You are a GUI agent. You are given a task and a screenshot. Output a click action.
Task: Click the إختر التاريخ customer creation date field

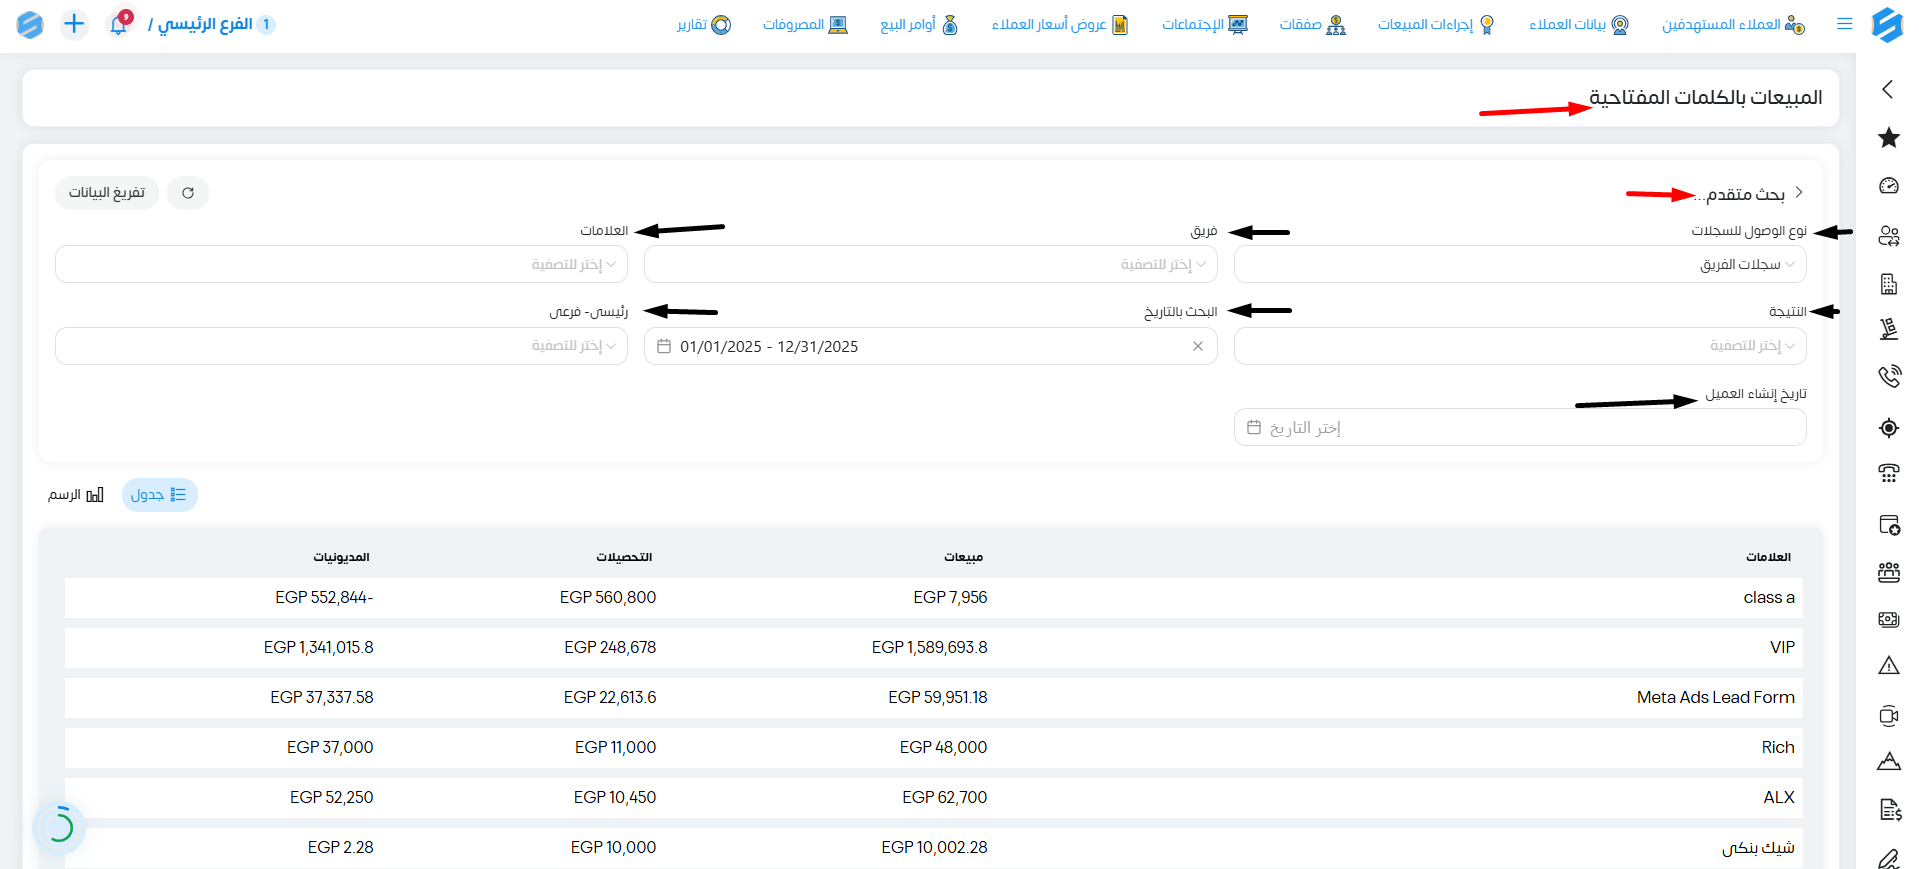[1520, 428]
